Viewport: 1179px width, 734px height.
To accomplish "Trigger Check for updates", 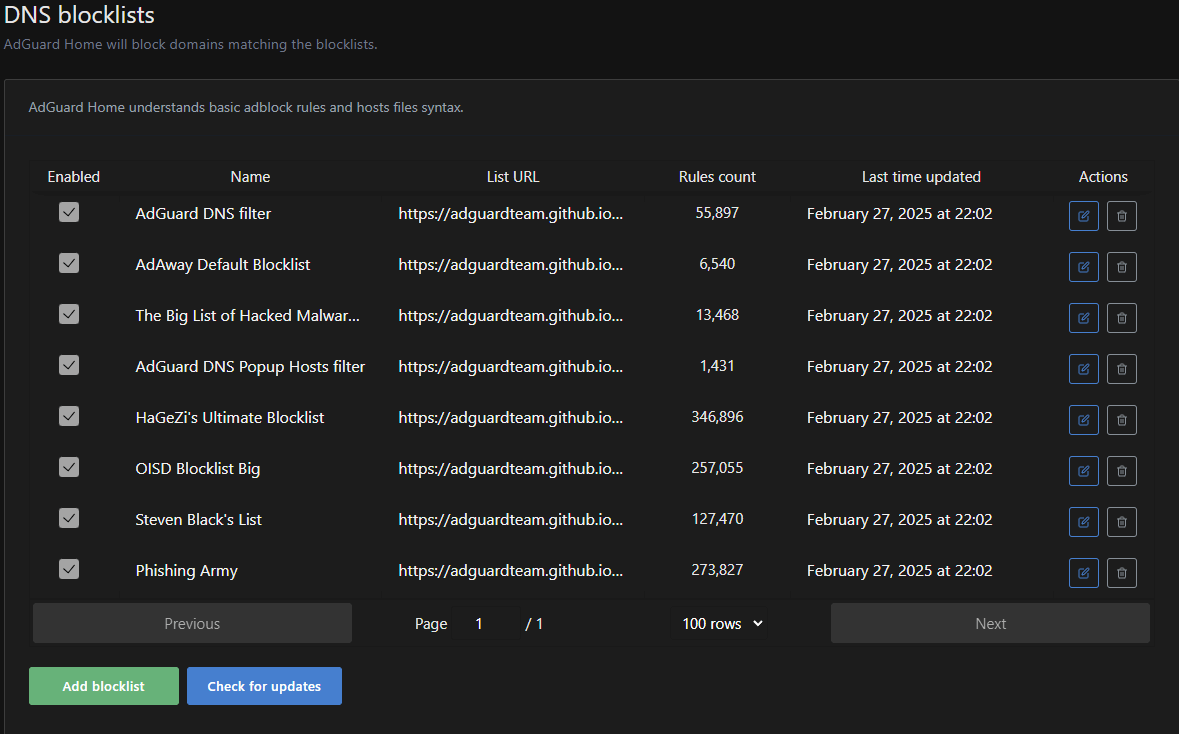I will (264, 686).
